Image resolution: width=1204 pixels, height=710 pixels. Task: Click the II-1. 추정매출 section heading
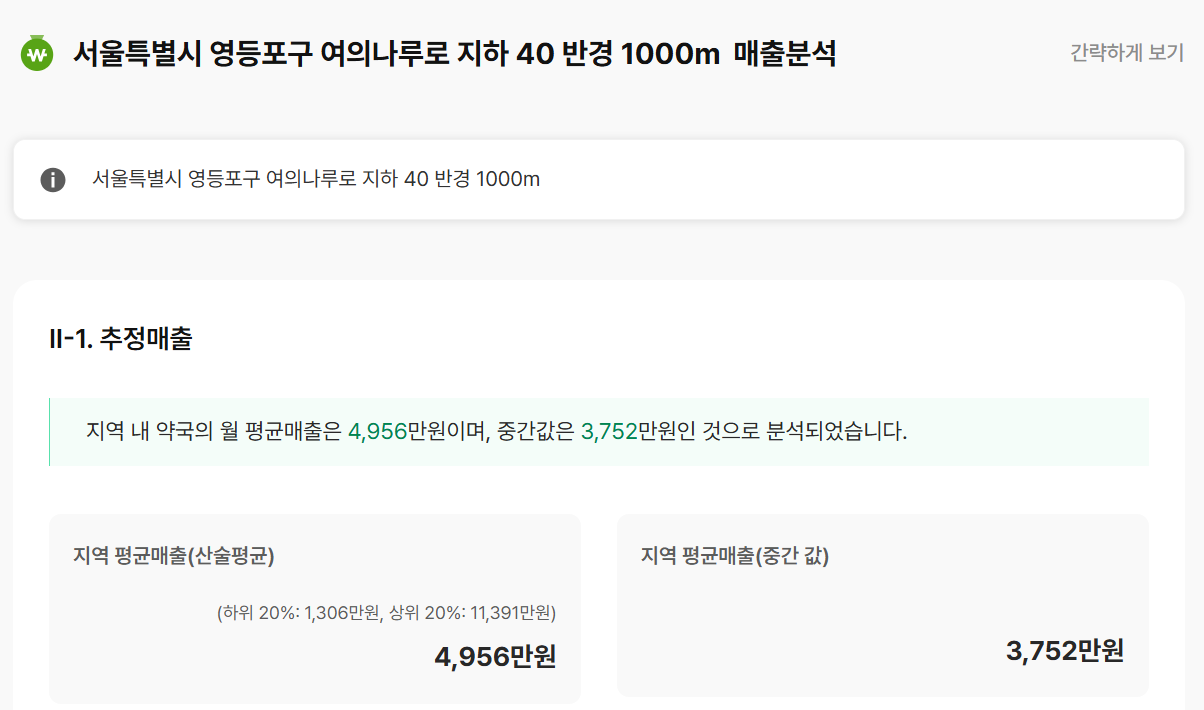coord(120,339)
